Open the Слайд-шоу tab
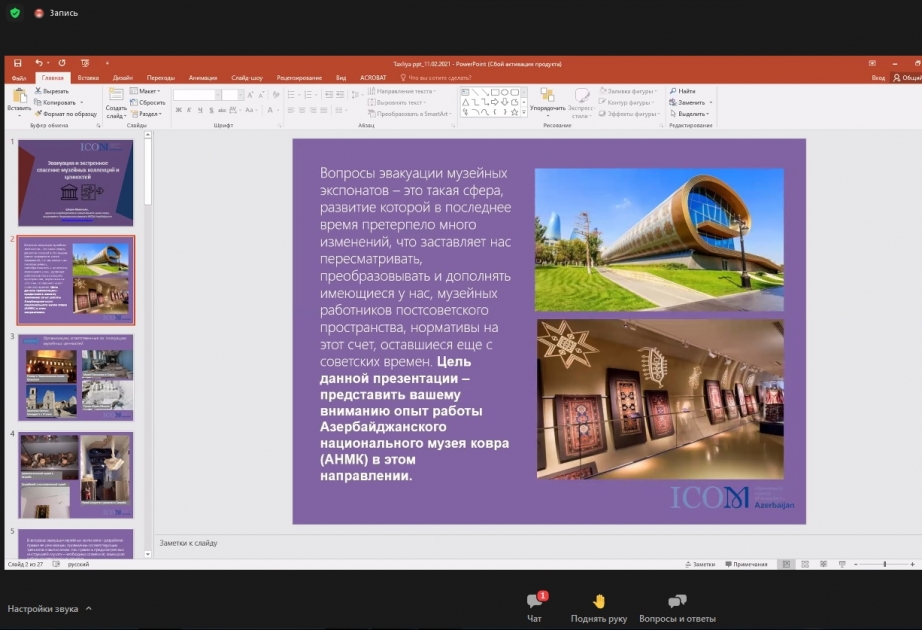This screenshot has height=630, width=922. (x=247, y=78)
